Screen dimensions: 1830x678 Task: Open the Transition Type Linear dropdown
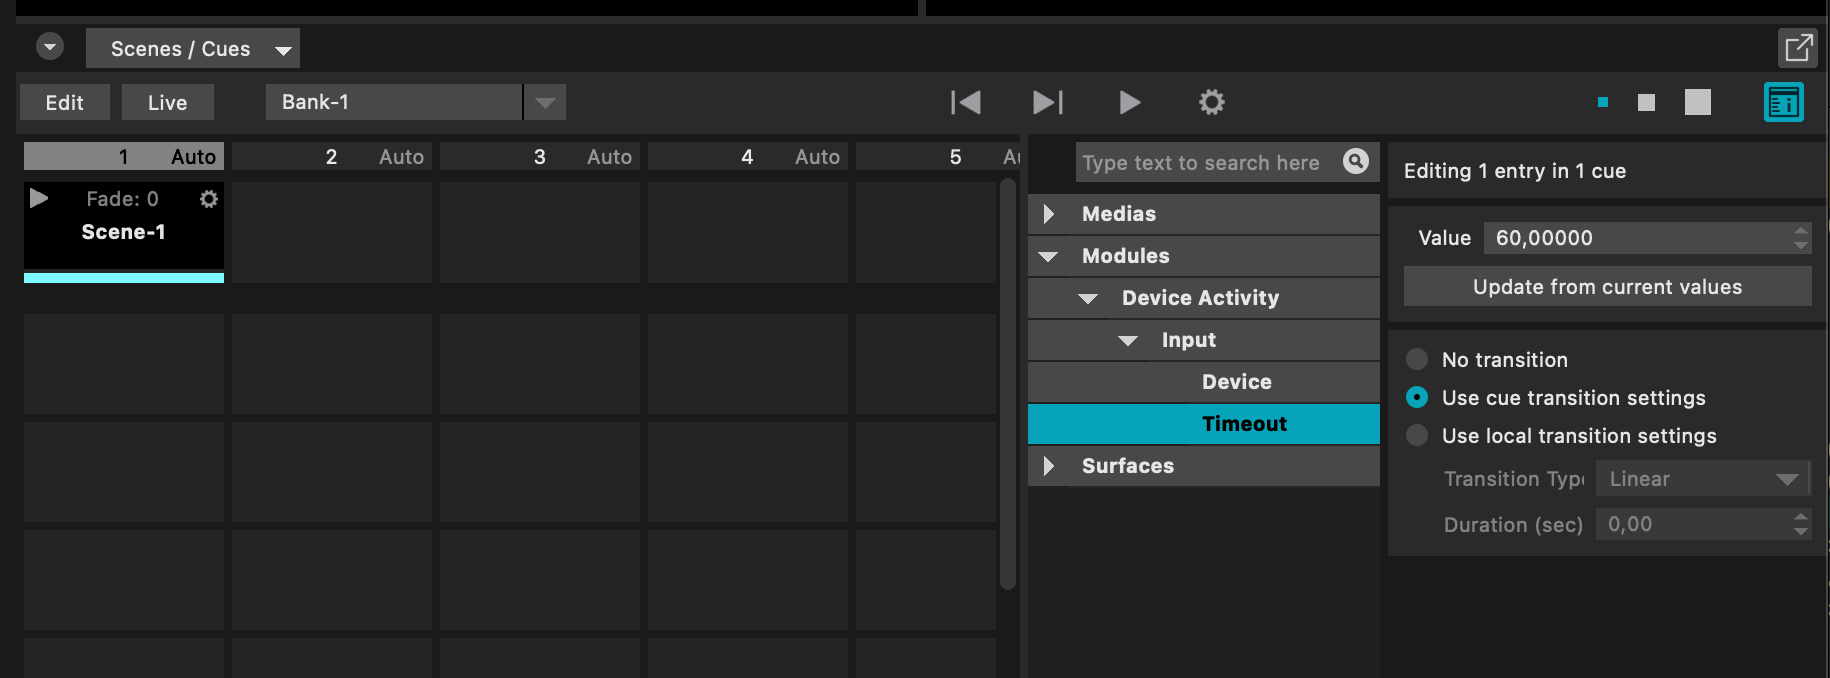tap(1702, 479)
